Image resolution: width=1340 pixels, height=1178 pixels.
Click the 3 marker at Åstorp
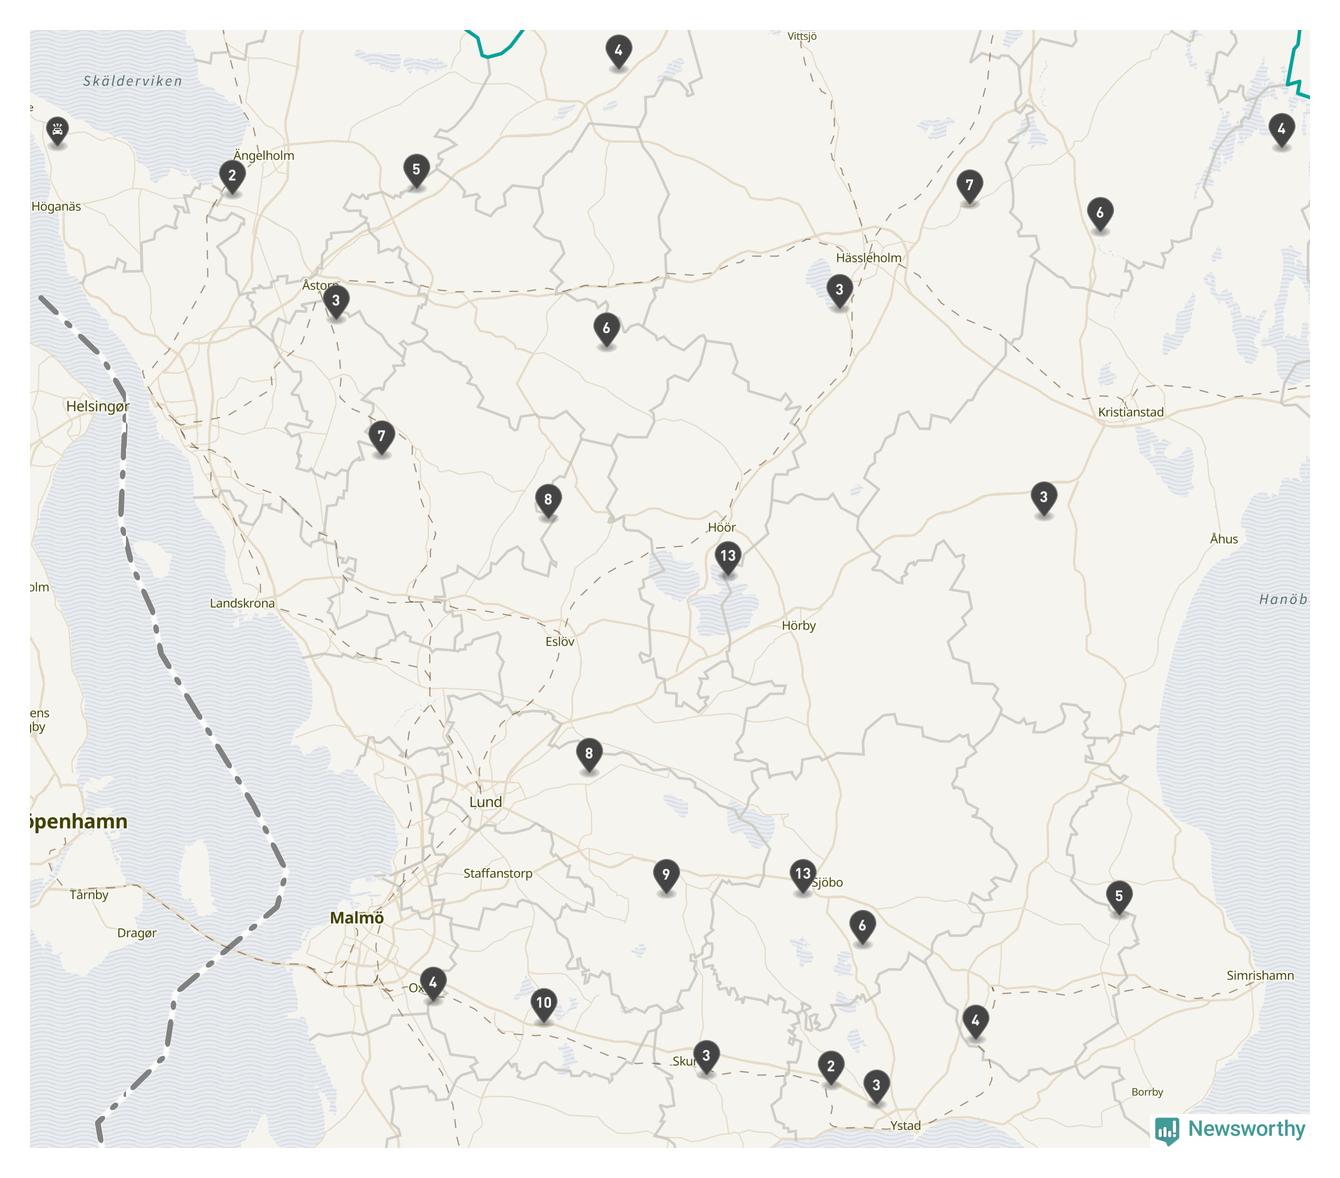pyautogui.click(x=336, y=300)
